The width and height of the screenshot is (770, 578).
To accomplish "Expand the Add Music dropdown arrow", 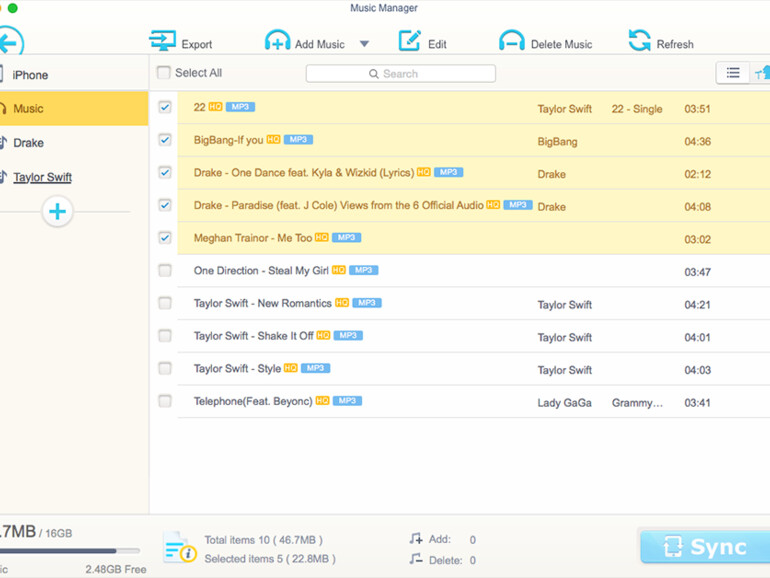I will click(364, 44).
